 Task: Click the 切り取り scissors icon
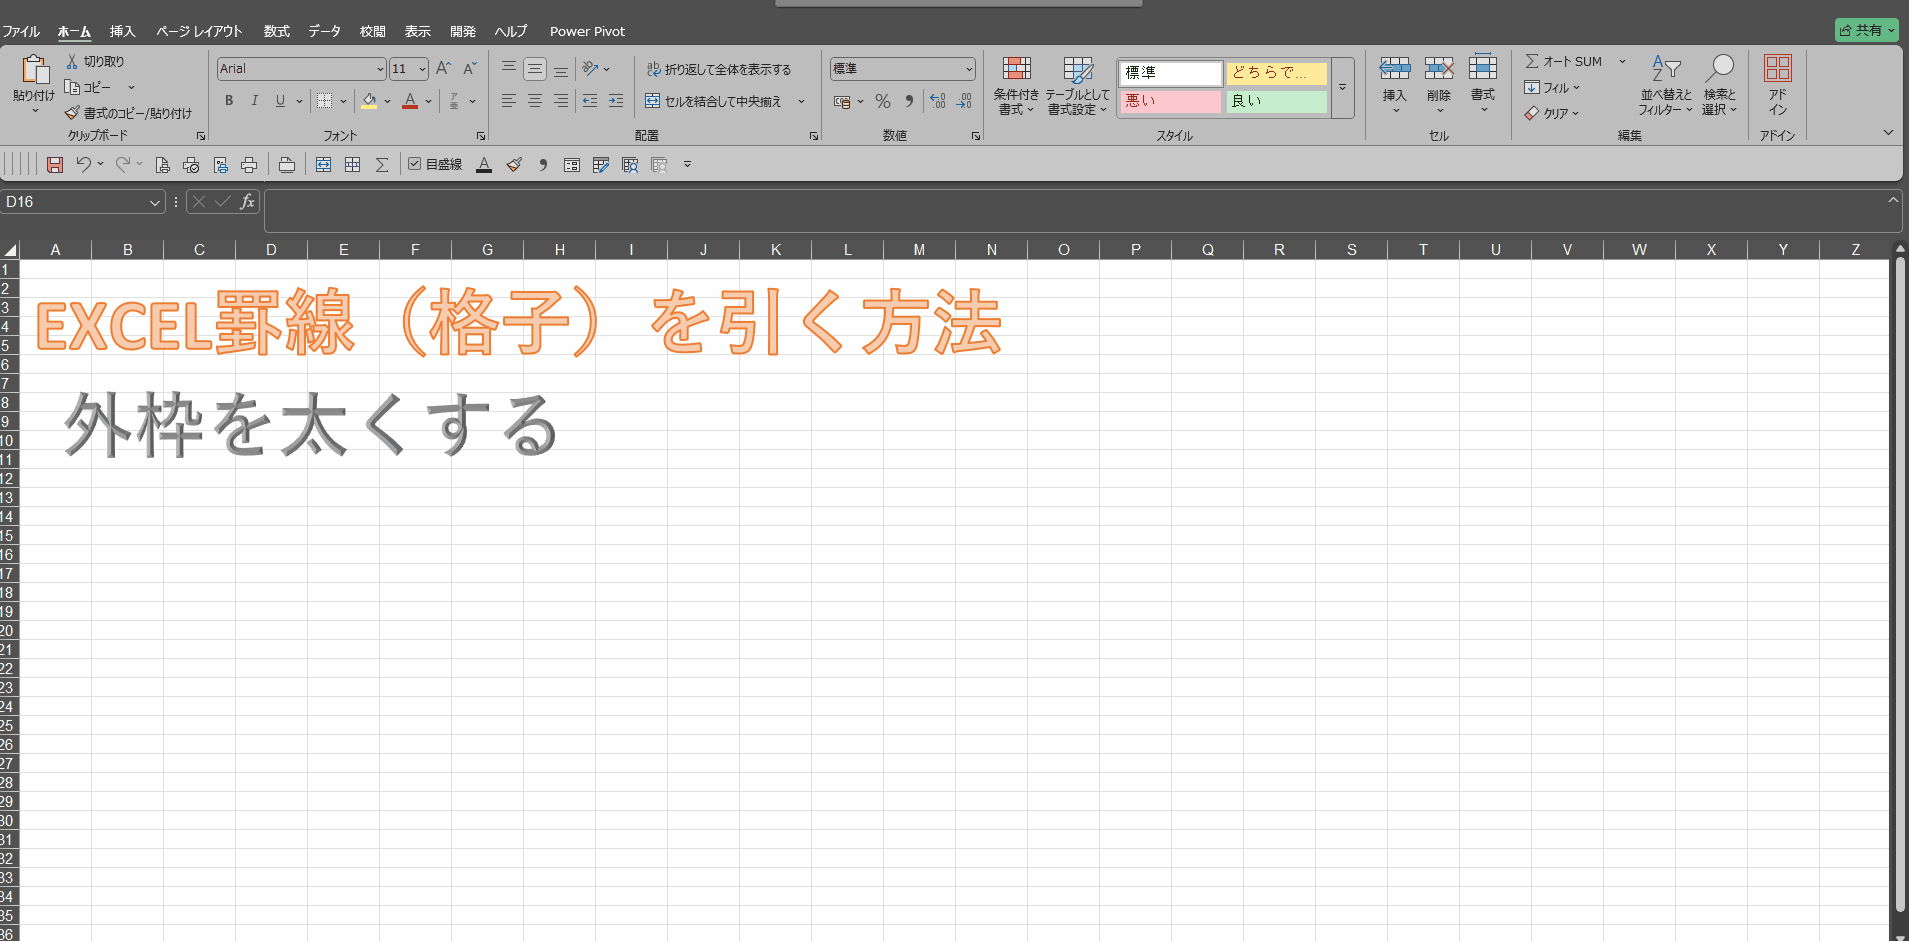(x=72, y=61)
